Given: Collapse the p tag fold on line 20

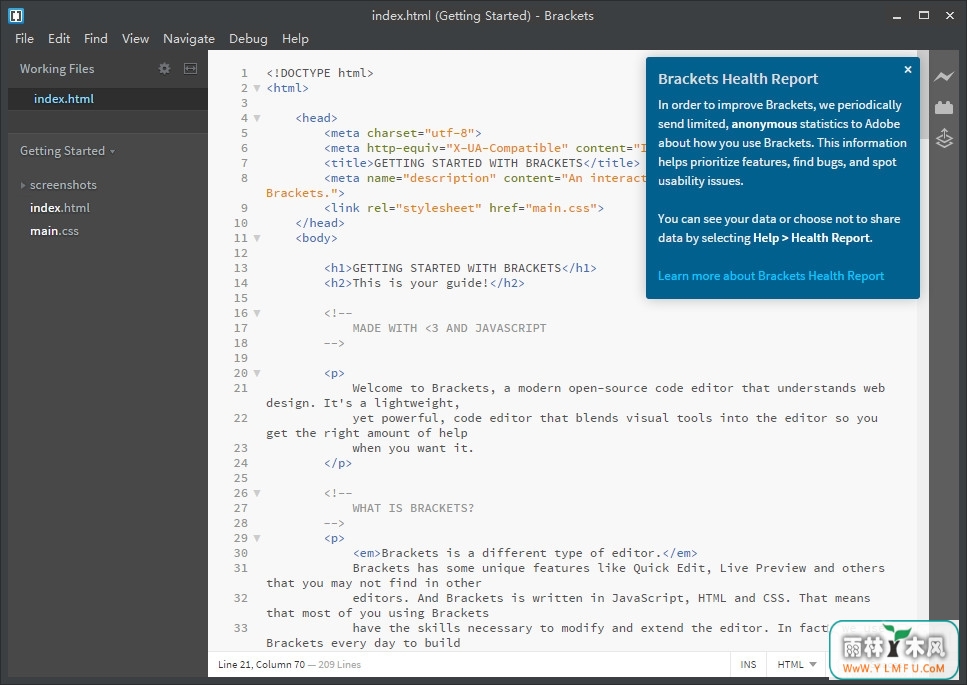Looking at the screenshot, I should click(257, 373).
